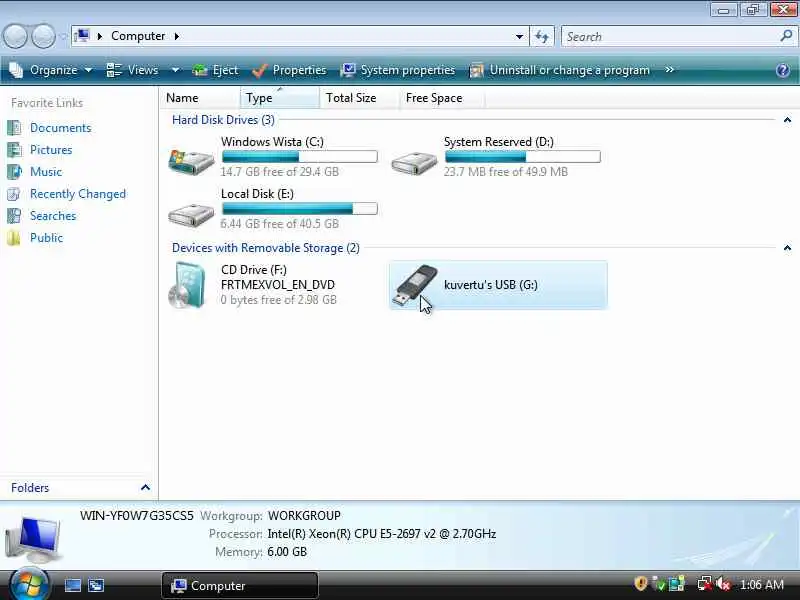Click the Eject toolbar button
Screen dimensions: 800x600
(x=215, y=70)
